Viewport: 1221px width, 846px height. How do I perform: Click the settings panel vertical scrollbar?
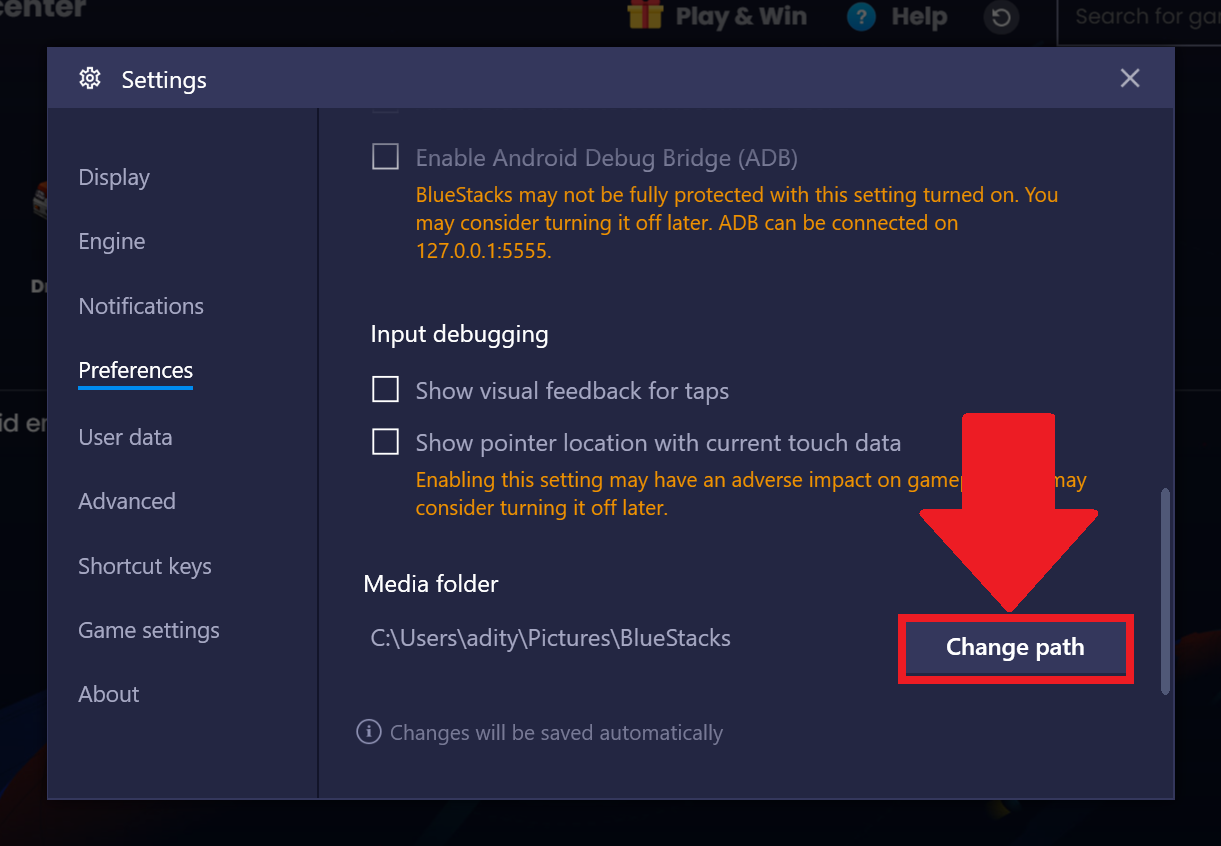(1165, 591)
